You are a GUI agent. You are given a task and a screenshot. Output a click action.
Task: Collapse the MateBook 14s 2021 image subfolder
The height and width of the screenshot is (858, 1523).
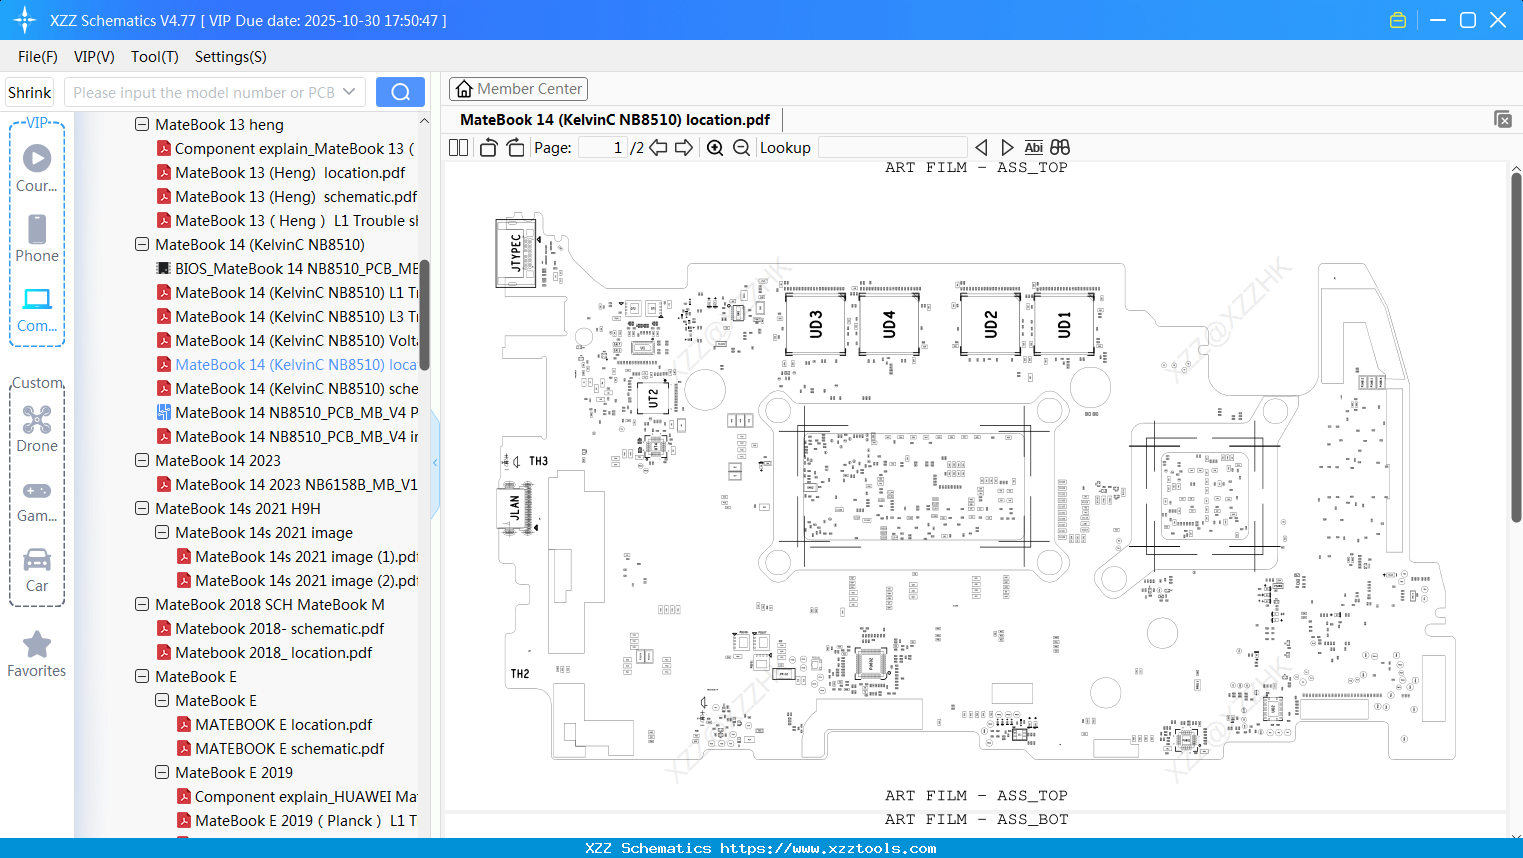(x=162, y=532)
